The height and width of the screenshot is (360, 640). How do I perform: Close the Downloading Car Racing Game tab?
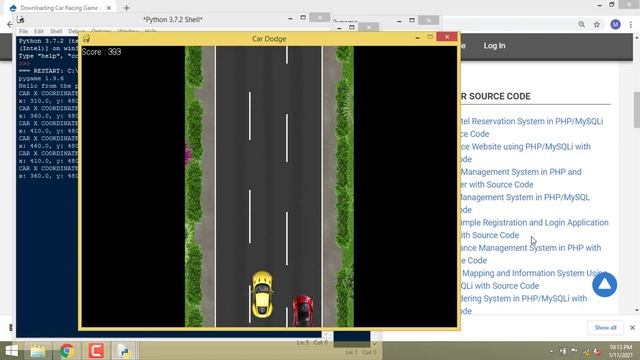(x=109, y=8)
